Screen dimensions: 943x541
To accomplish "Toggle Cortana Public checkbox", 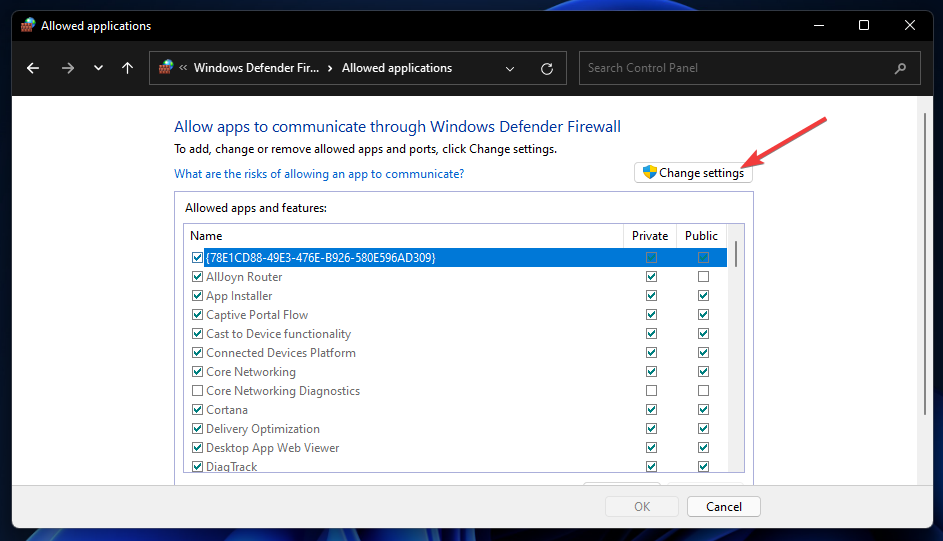I will click(x=704, y=409).
